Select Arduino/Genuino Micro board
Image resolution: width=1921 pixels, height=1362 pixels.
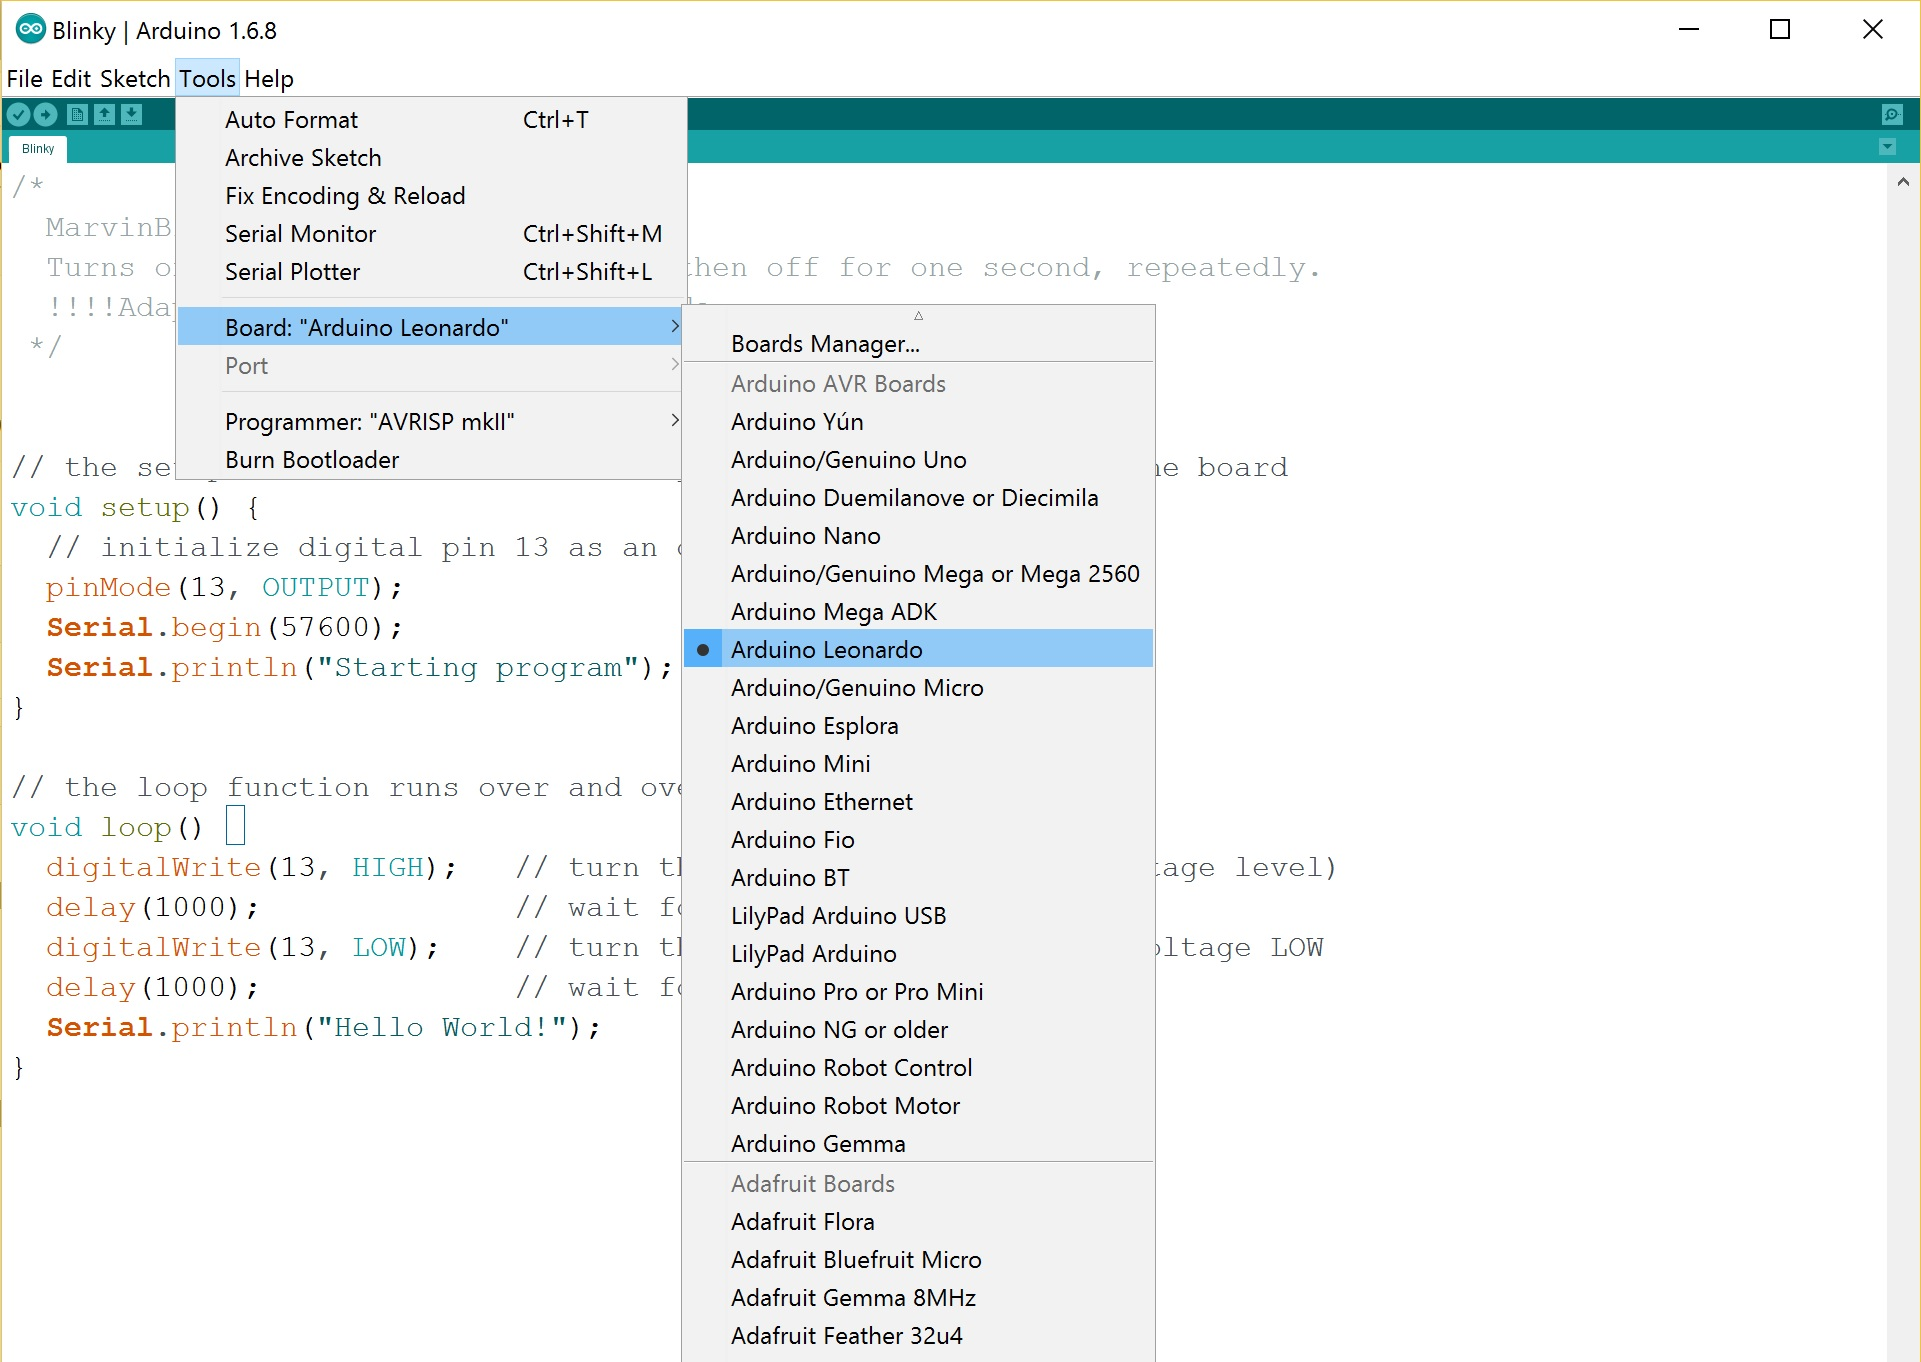[918, 688]
